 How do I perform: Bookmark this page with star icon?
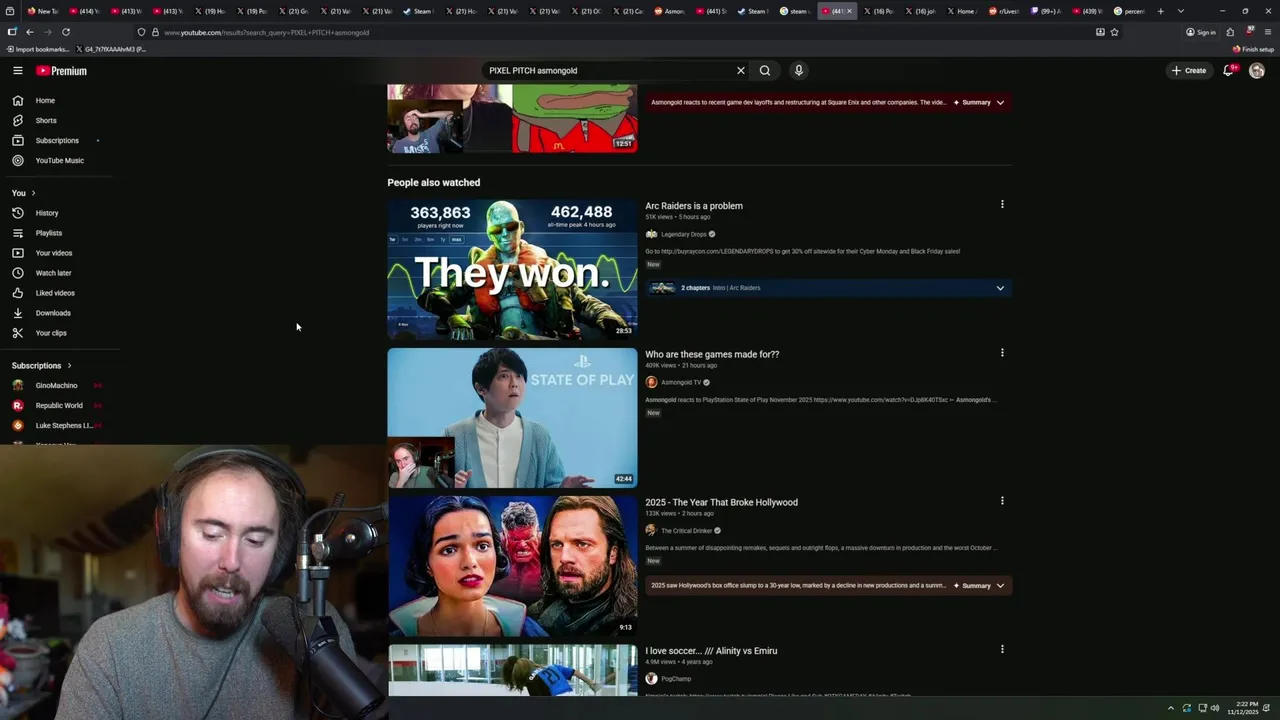coord(1114,32)
